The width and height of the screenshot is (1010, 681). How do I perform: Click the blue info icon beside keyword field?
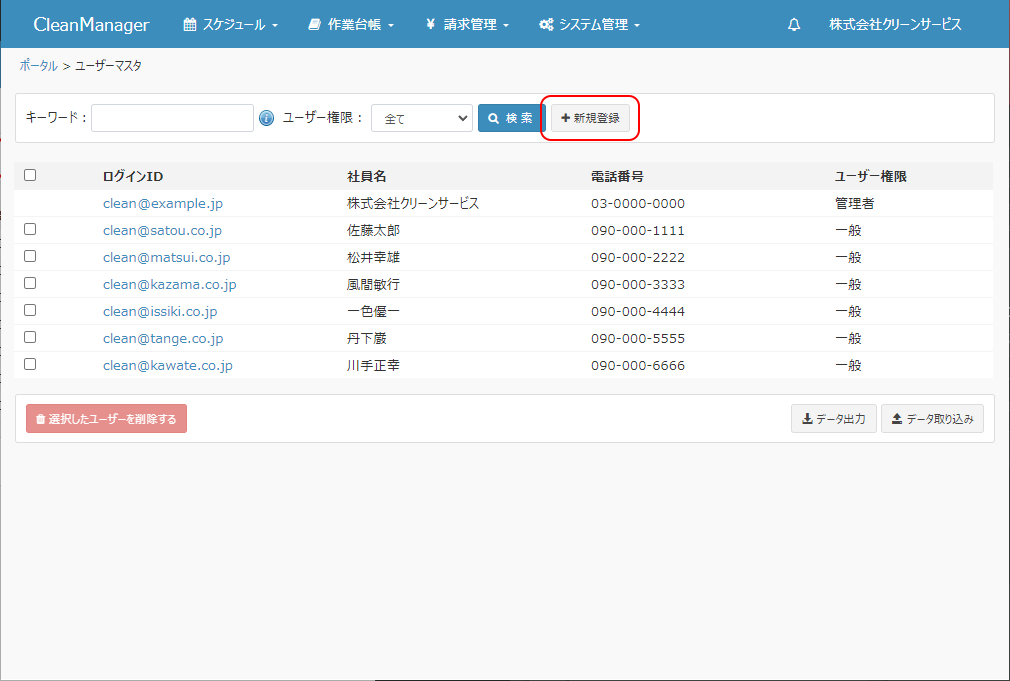pyautogui.click(x=266, y=118)
